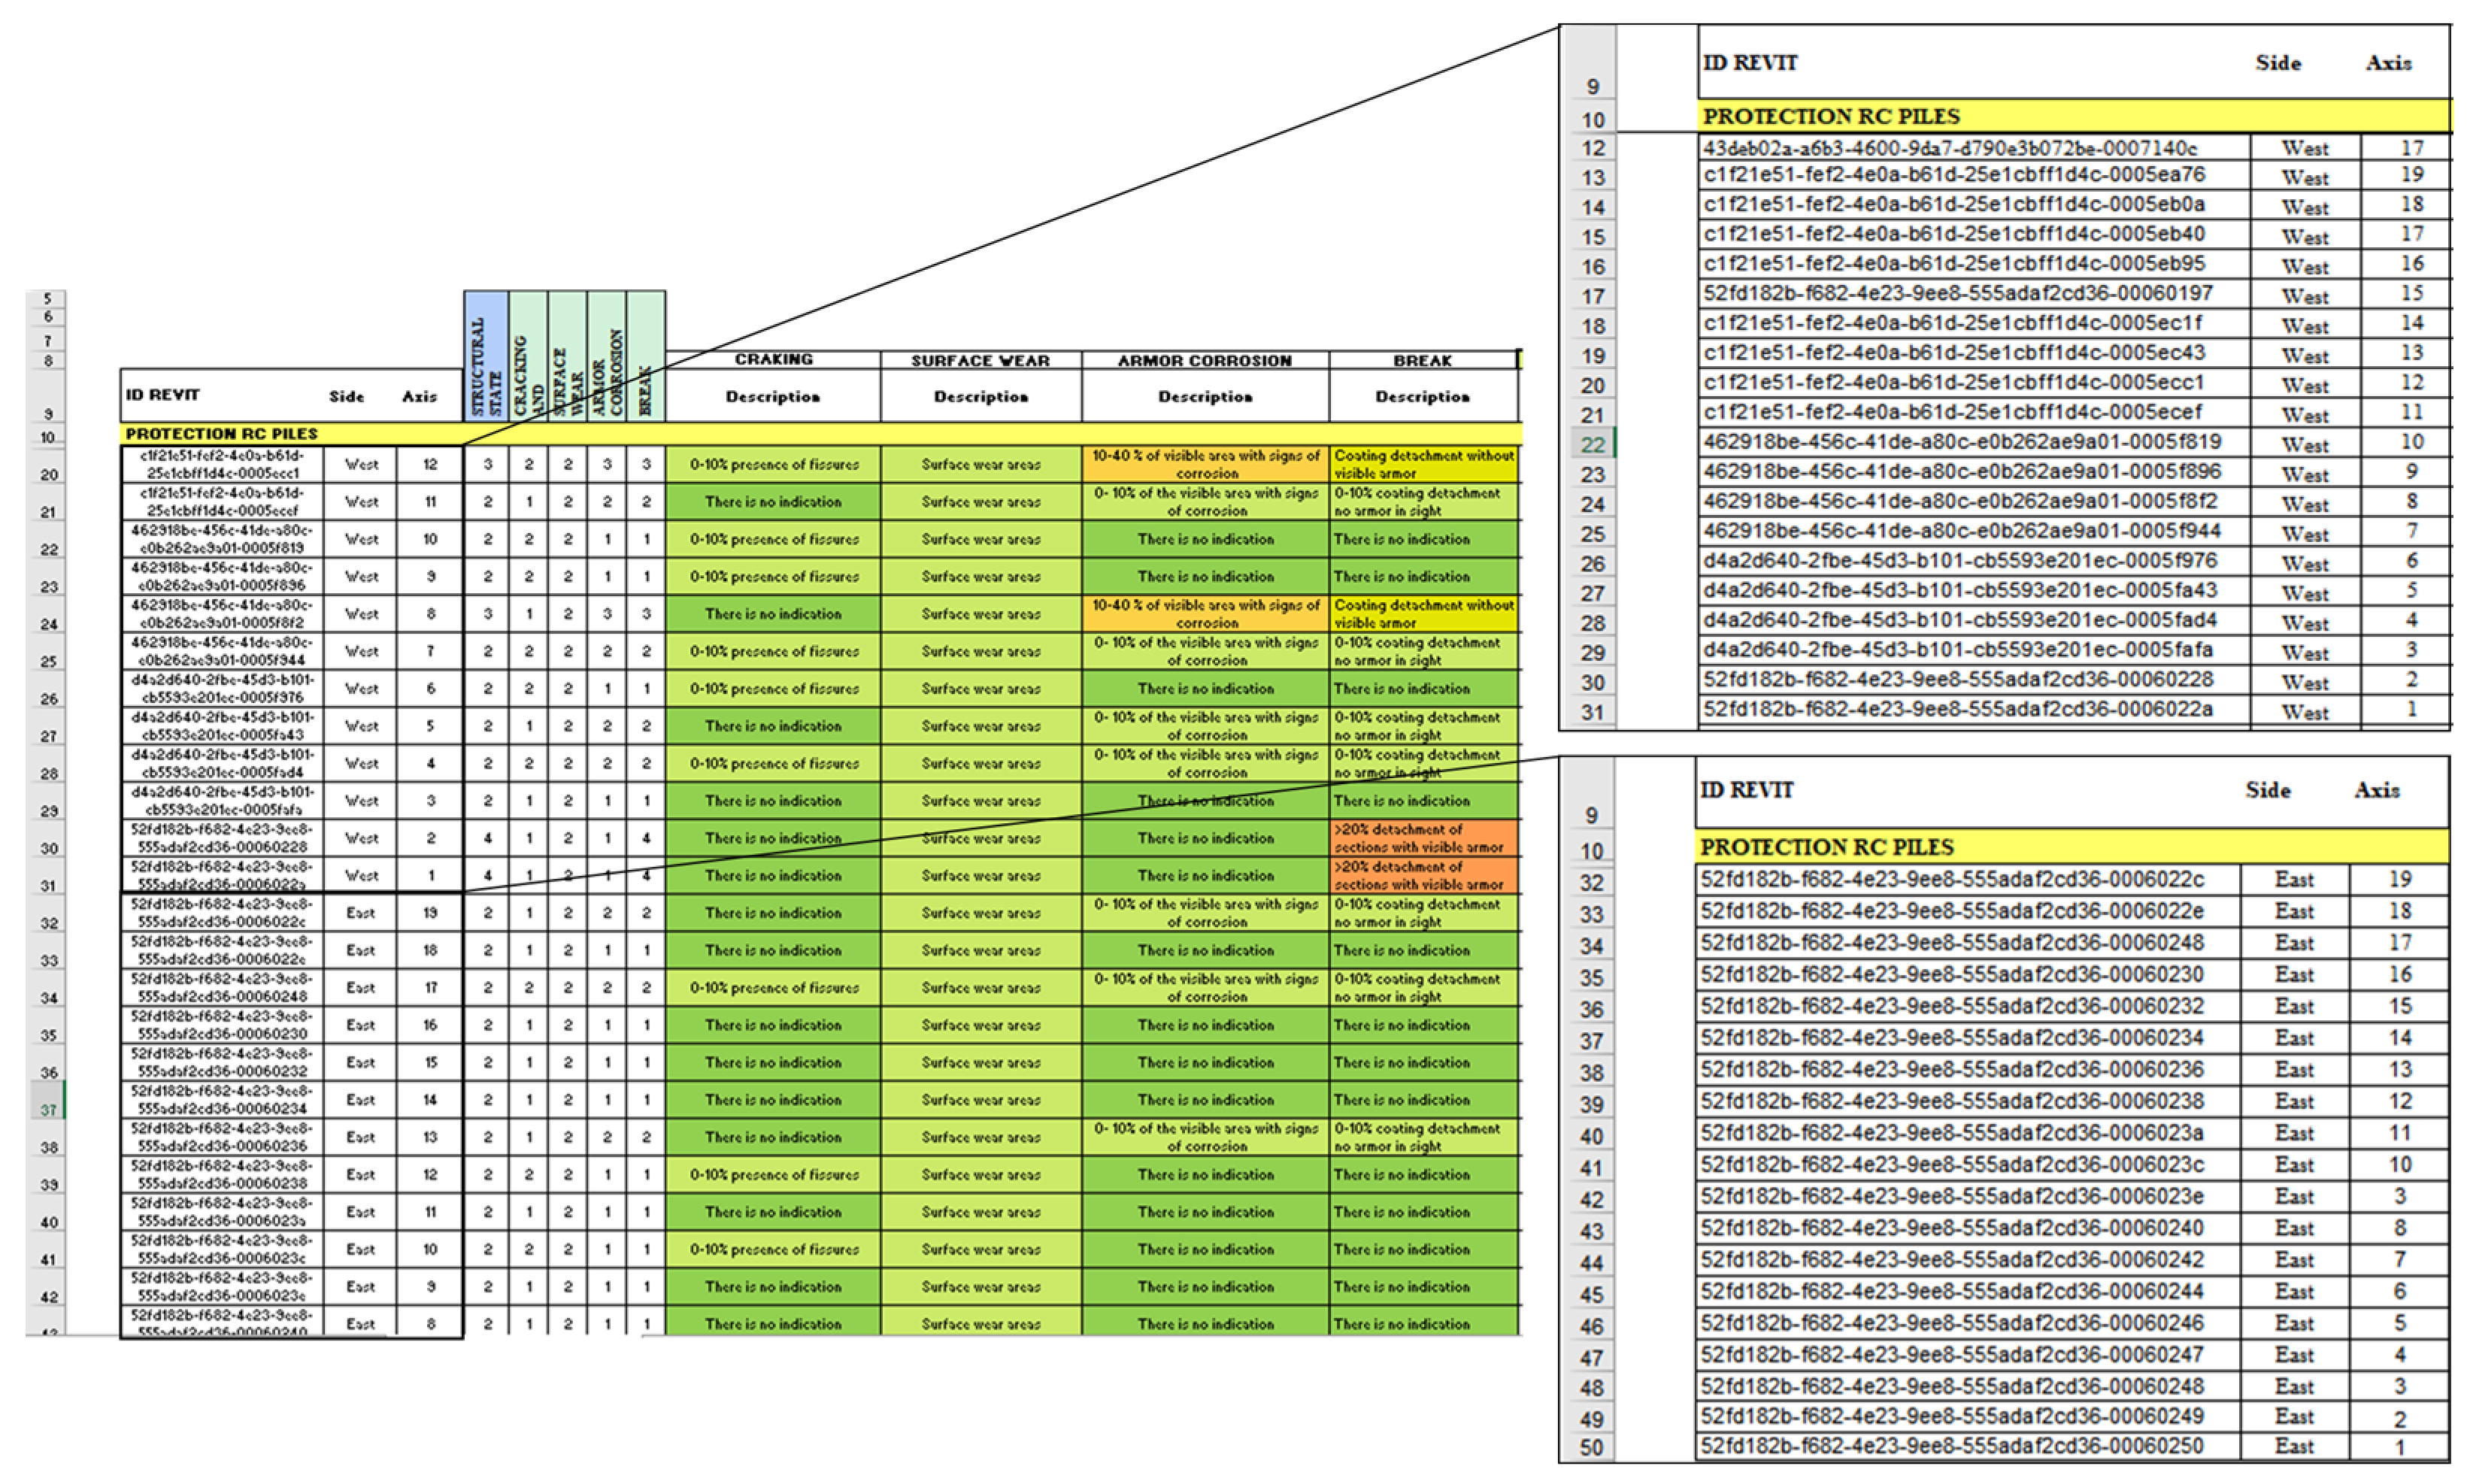Select the blue STRUCTURAL STATE column header
This screenshot has width=2470, height=1484.
(x=486, y=356)
